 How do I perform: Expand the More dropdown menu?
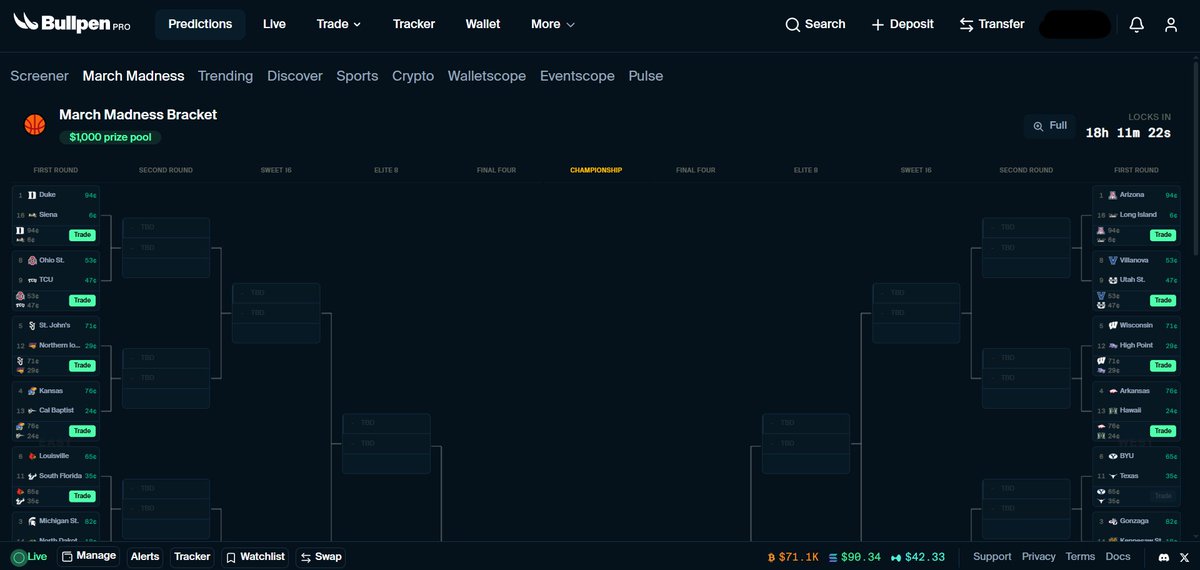[553, 24]
